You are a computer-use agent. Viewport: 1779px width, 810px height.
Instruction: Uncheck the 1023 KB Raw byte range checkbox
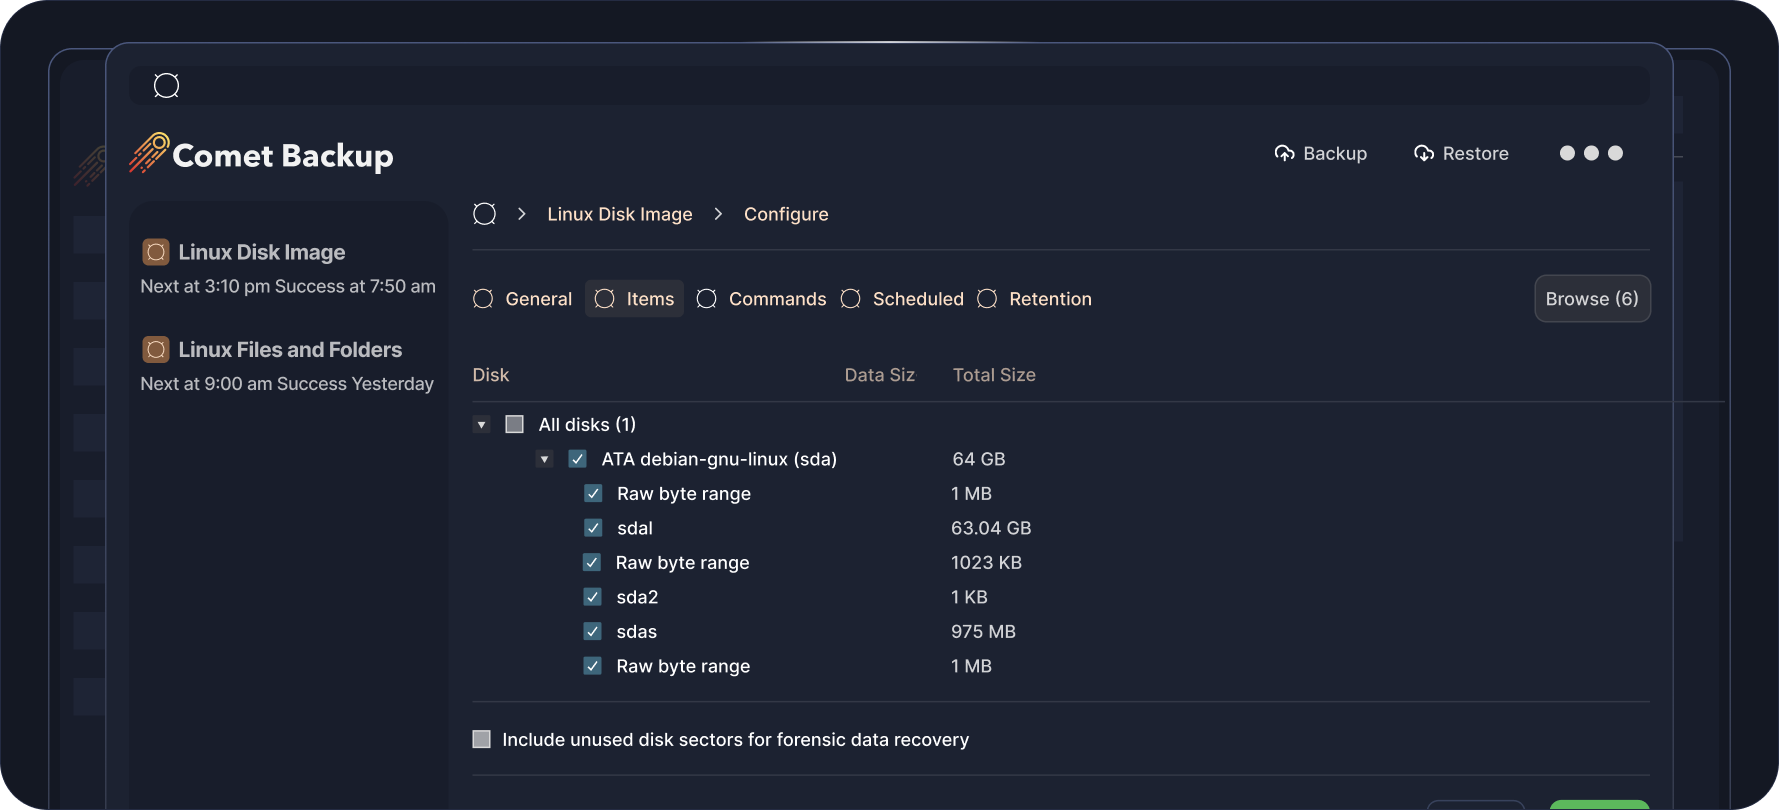pos(592,562)
